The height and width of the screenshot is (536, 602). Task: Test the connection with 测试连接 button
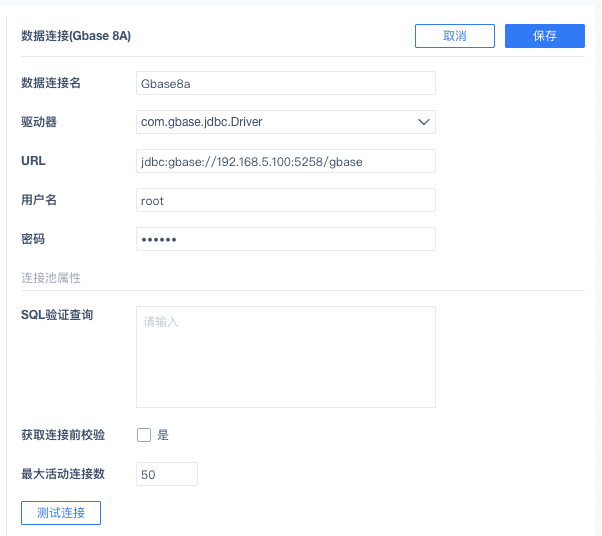click(x=61, y=513)
